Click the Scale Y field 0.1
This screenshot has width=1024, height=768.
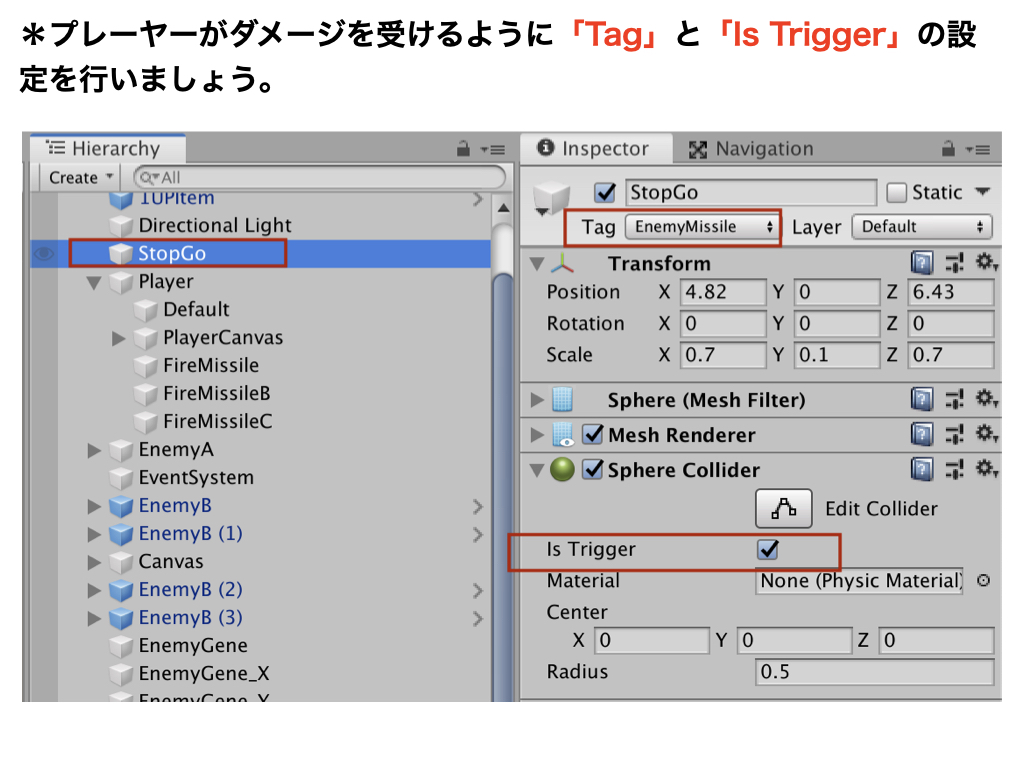pyautogui.click(x=837, y=355)
